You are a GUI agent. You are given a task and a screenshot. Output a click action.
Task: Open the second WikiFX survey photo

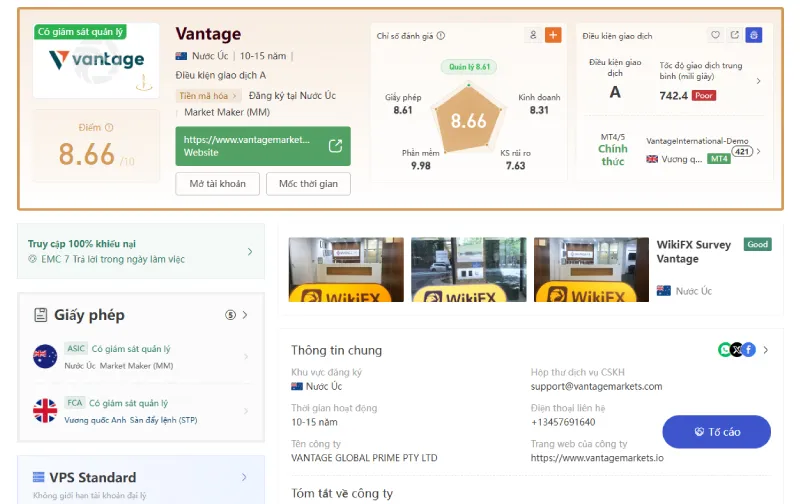point(468,269)
